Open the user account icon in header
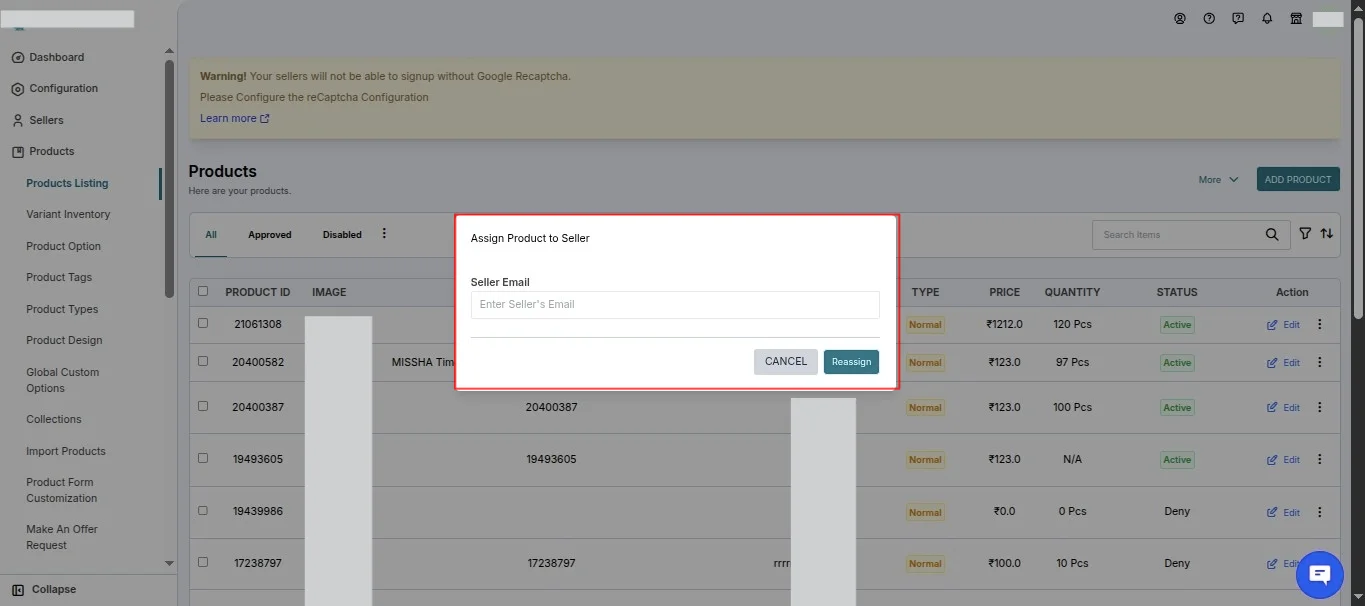The height and width of the screenshot is (606, 1365). (1180, 18)
